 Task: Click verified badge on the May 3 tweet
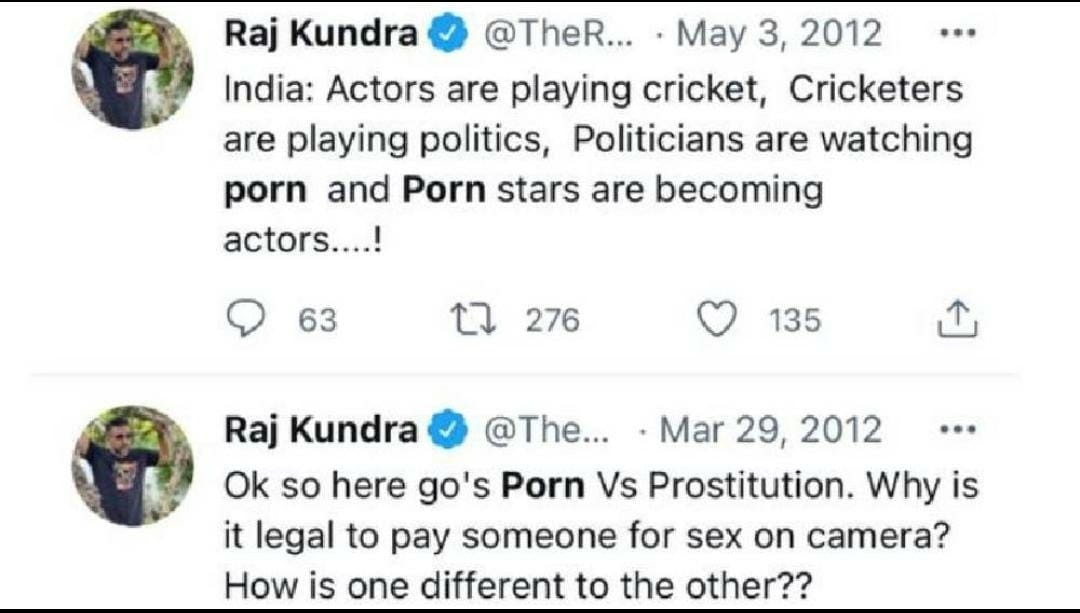[x=446, y=35]
